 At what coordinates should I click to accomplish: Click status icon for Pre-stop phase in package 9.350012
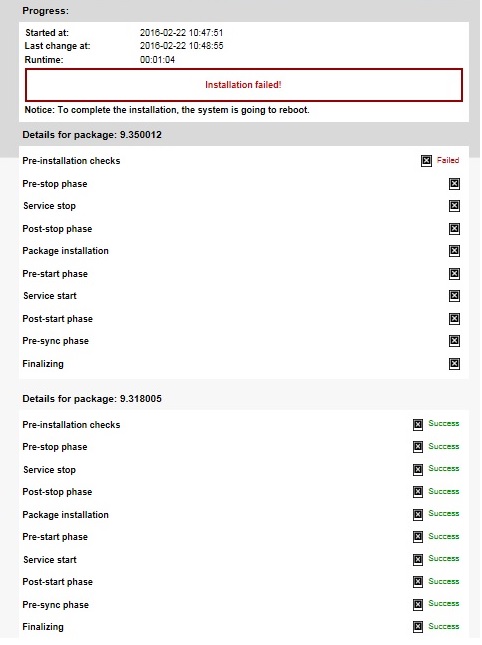pyautogui.click(x=454, y=184)
